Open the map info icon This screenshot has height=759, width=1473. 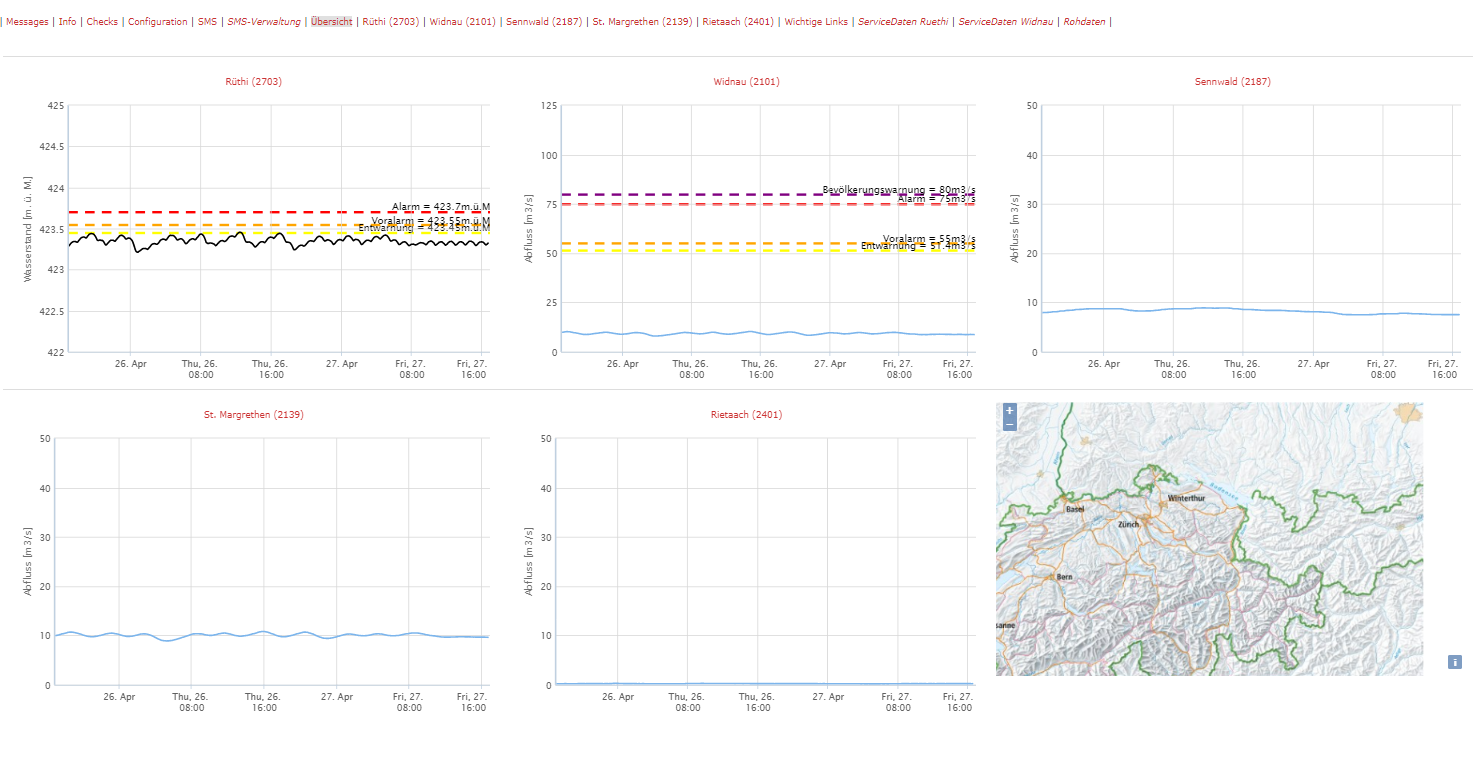click(x=1455, y=662)
